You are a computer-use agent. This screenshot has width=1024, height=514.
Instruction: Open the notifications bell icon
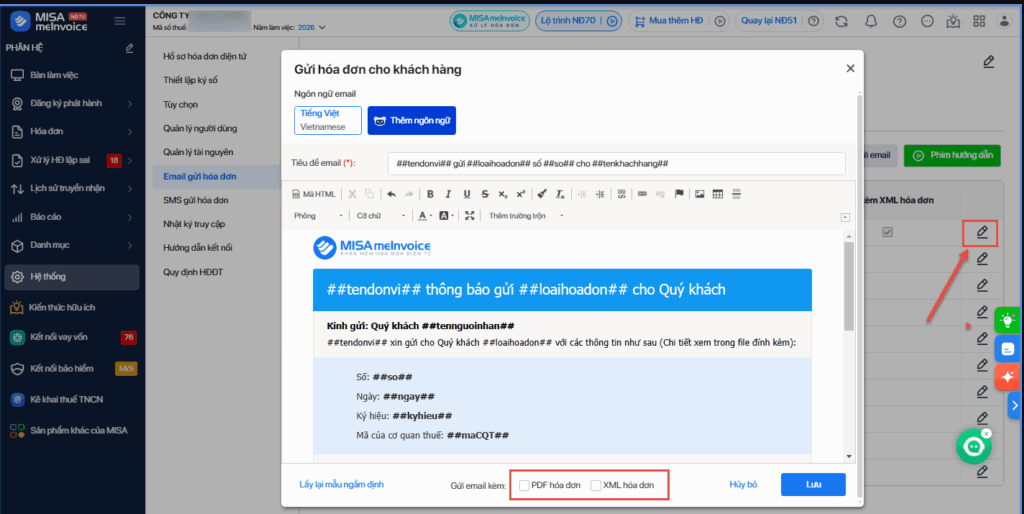[870, 21]
